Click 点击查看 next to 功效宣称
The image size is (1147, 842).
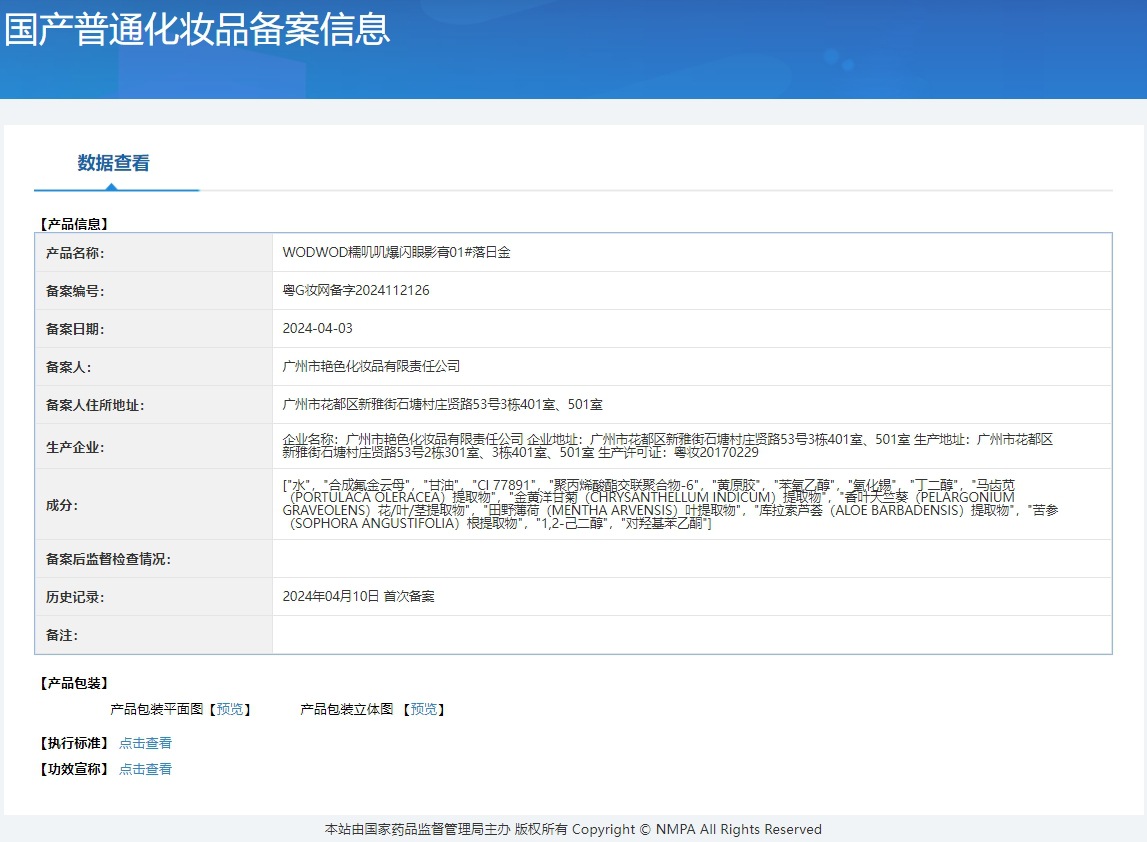(x=145, y=769)
